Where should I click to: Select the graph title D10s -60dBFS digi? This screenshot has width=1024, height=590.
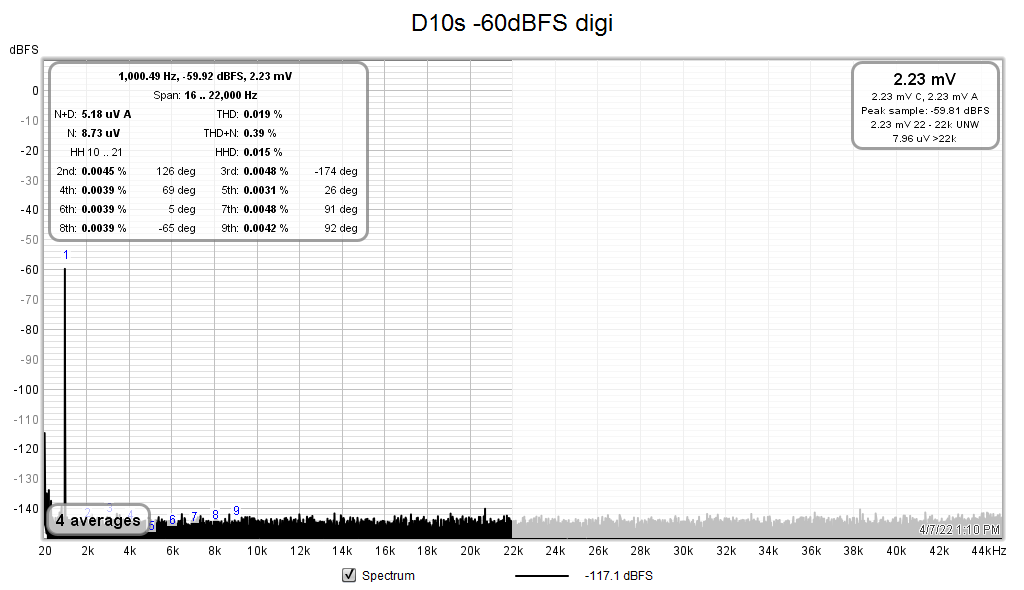pos(512,23)
